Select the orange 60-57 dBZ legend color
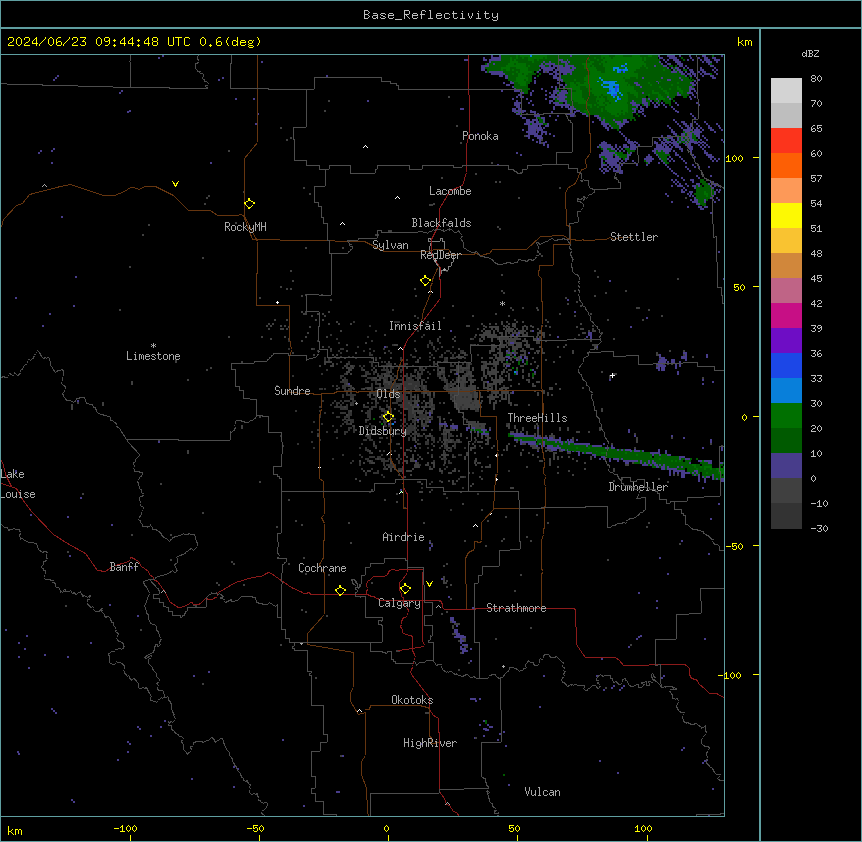Screen dimensions: 862x842 [x=786, y=165]
